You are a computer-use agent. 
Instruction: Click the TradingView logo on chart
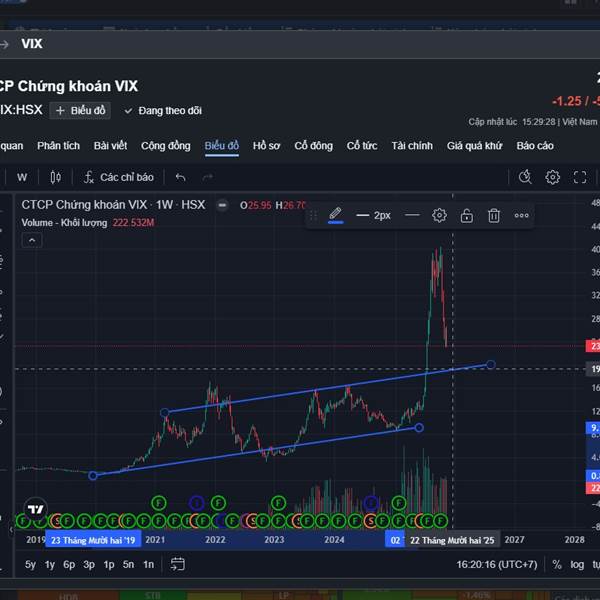pos(36,509)
